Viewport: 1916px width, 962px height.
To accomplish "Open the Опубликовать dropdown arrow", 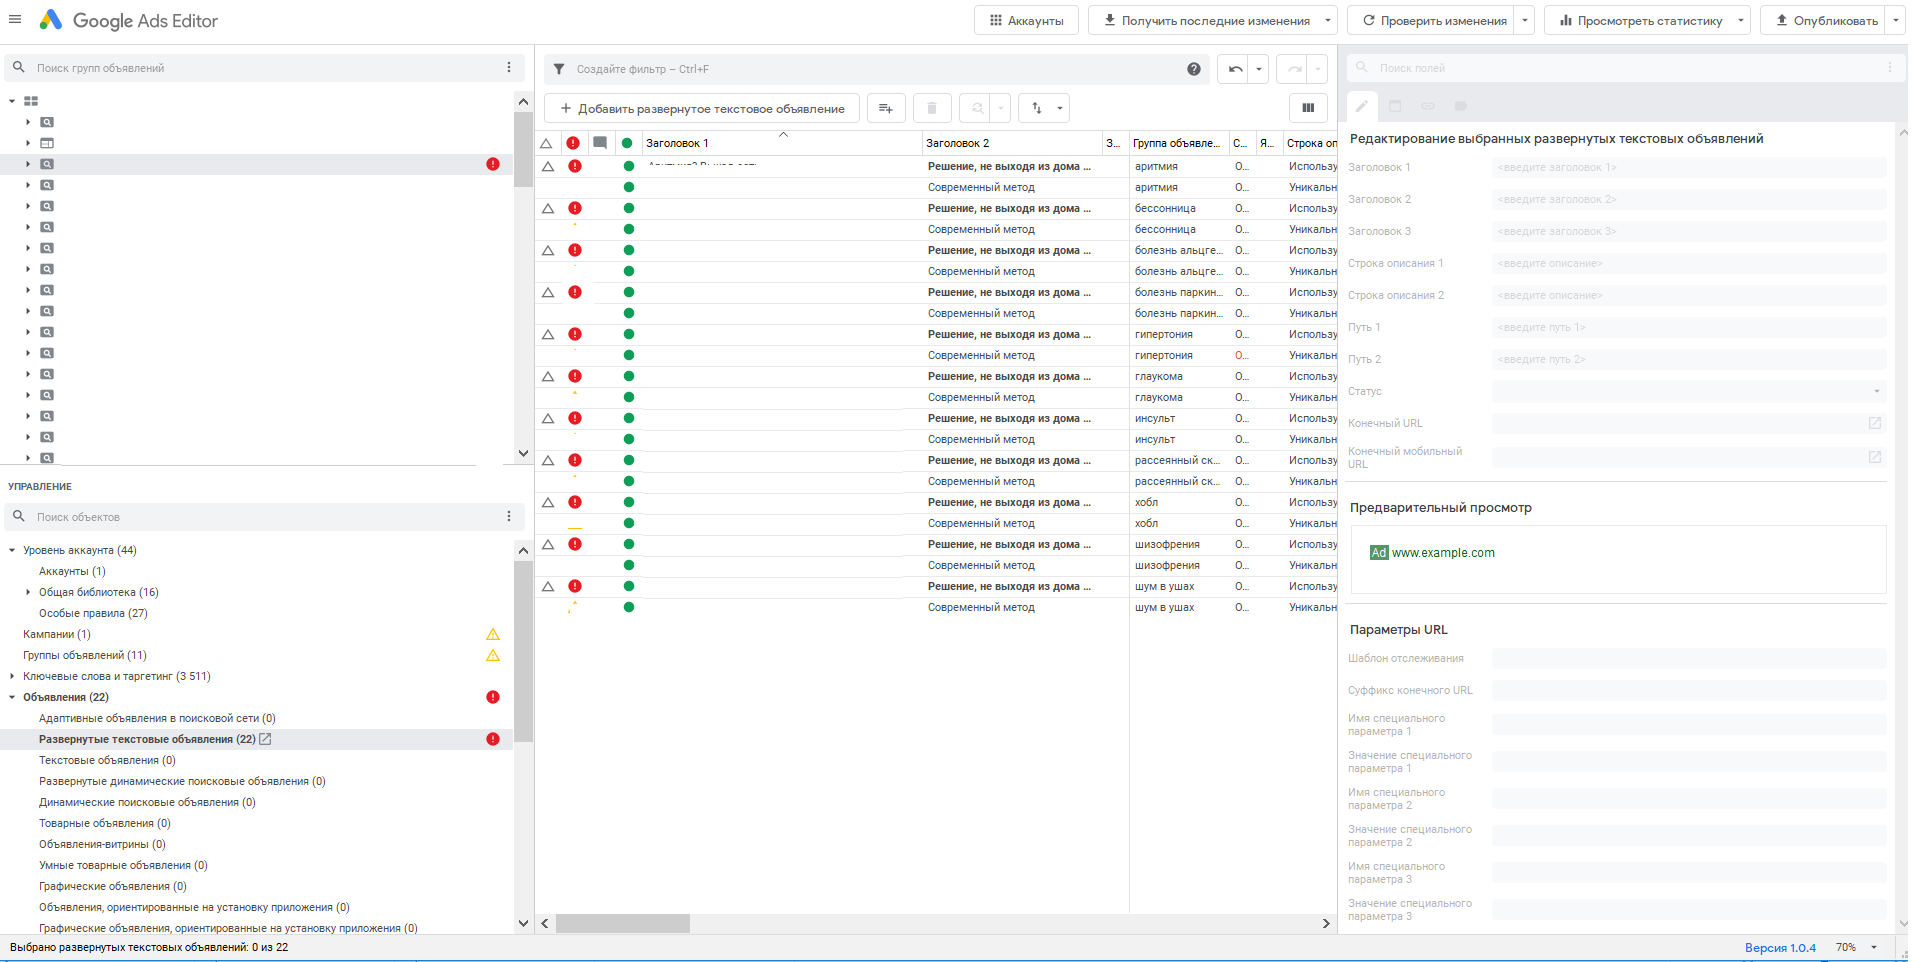I will [1895, 21].
